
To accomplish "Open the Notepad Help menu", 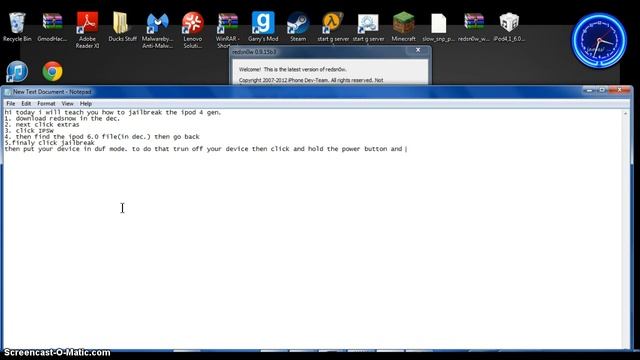I will click(x=86, y=104).
